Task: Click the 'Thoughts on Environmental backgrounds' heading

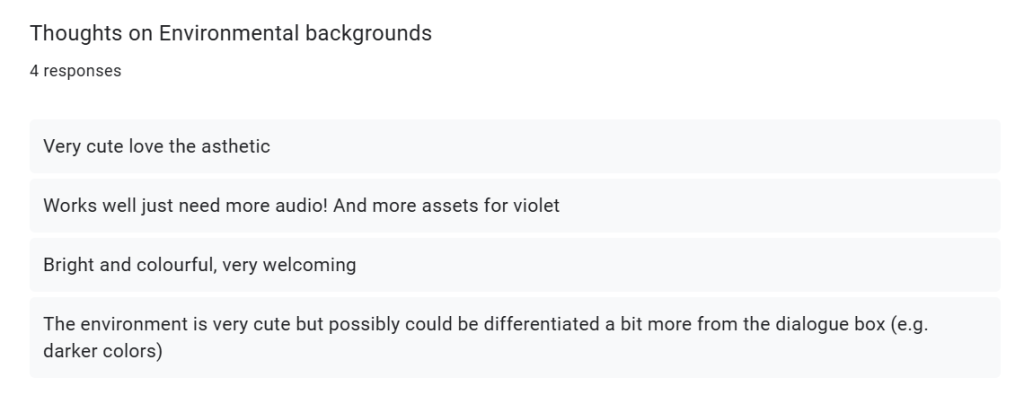Action: pos(231,33)
